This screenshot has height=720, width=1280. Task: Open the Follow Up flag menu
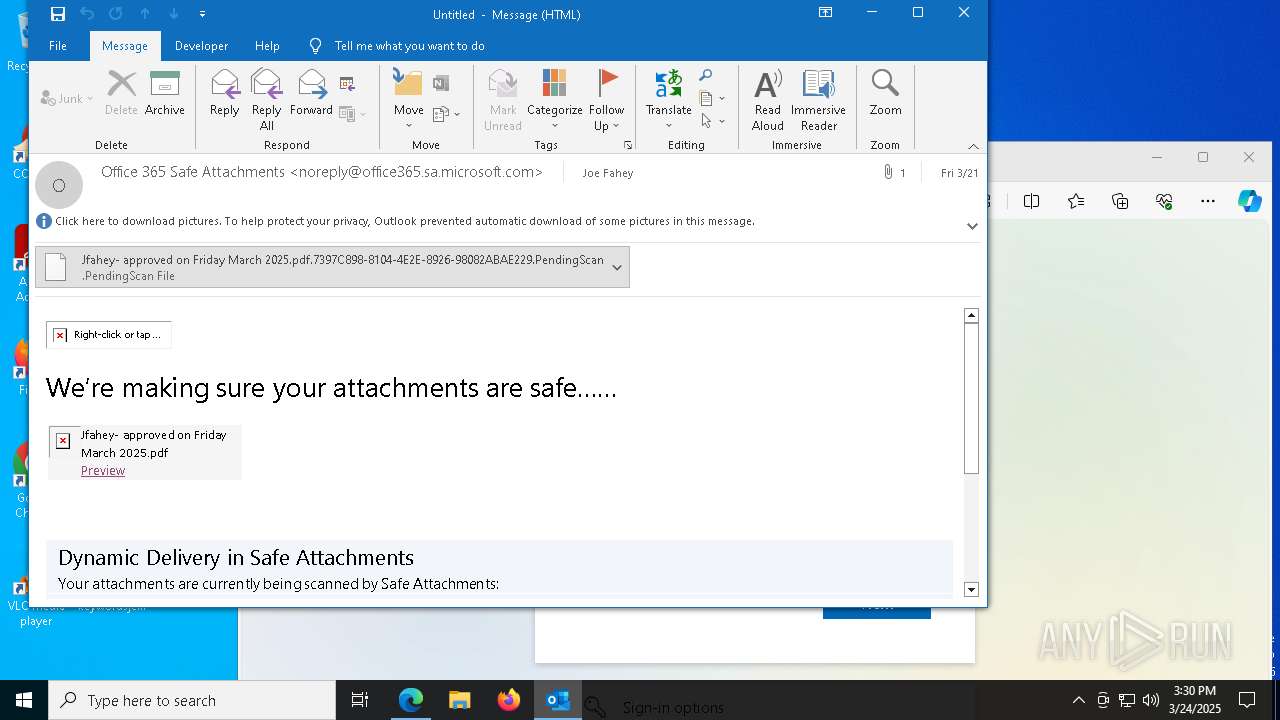coord(606,100)
